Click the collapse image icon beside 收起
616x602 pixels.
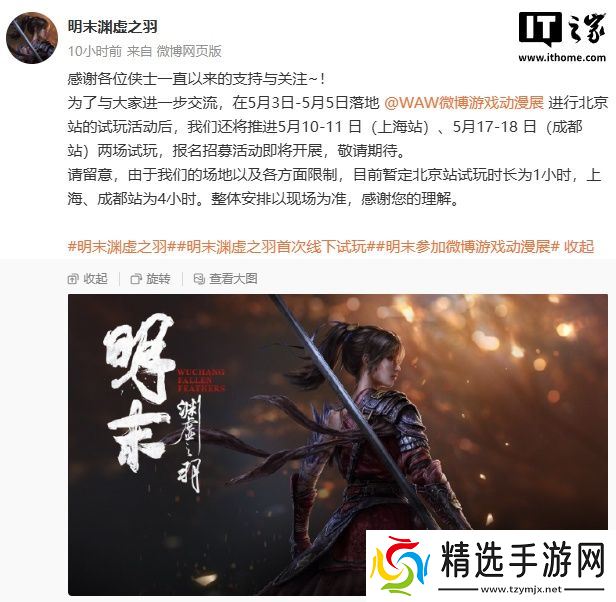(x=73, y=279)
